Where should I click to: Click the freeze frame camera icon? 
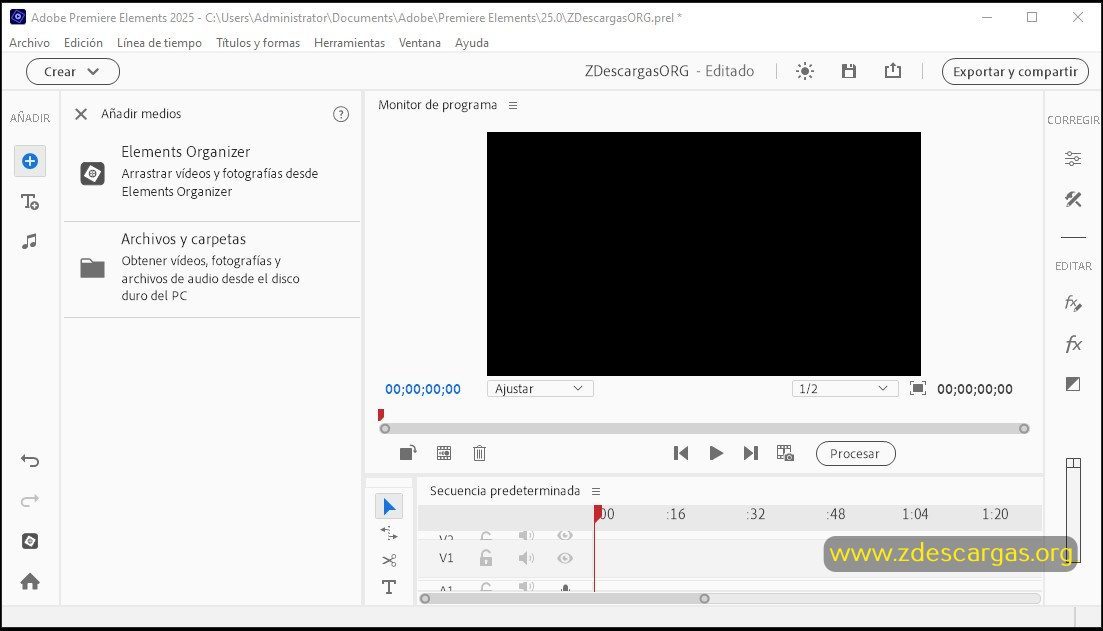pos(785,453)
